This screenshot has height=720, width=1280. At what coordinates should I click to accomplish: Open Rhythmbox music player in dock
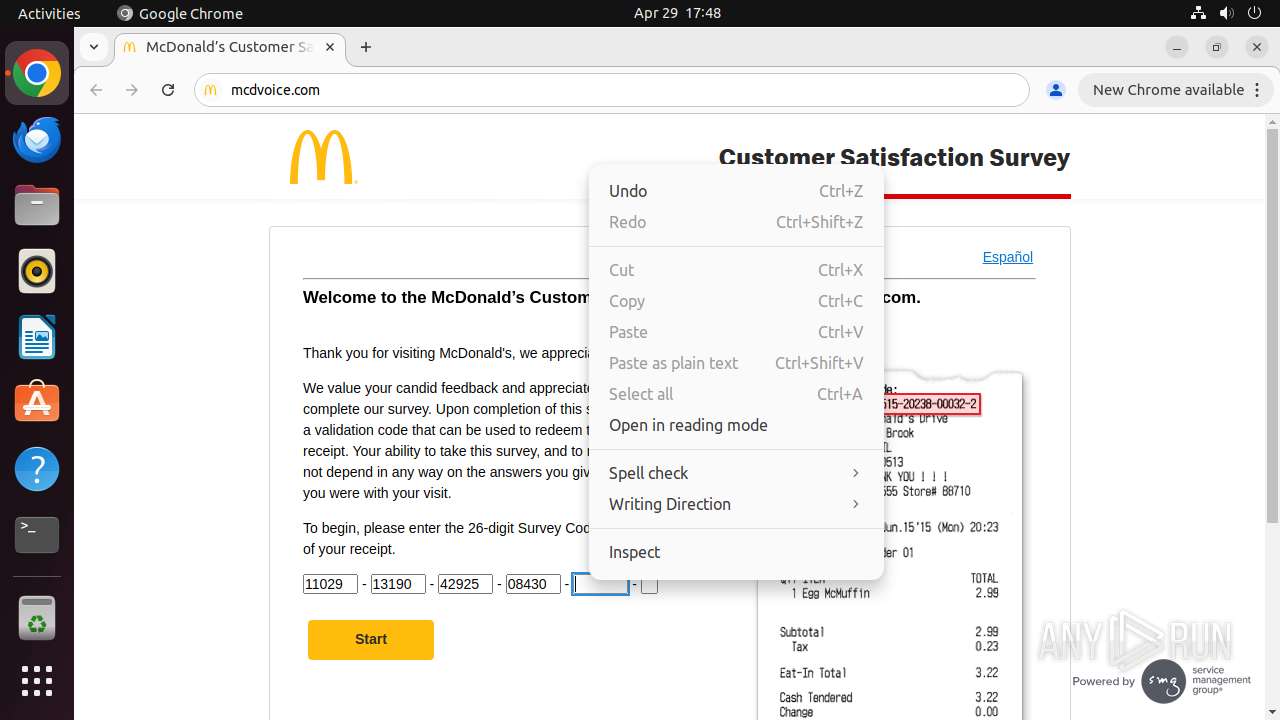tap(37, 272)
